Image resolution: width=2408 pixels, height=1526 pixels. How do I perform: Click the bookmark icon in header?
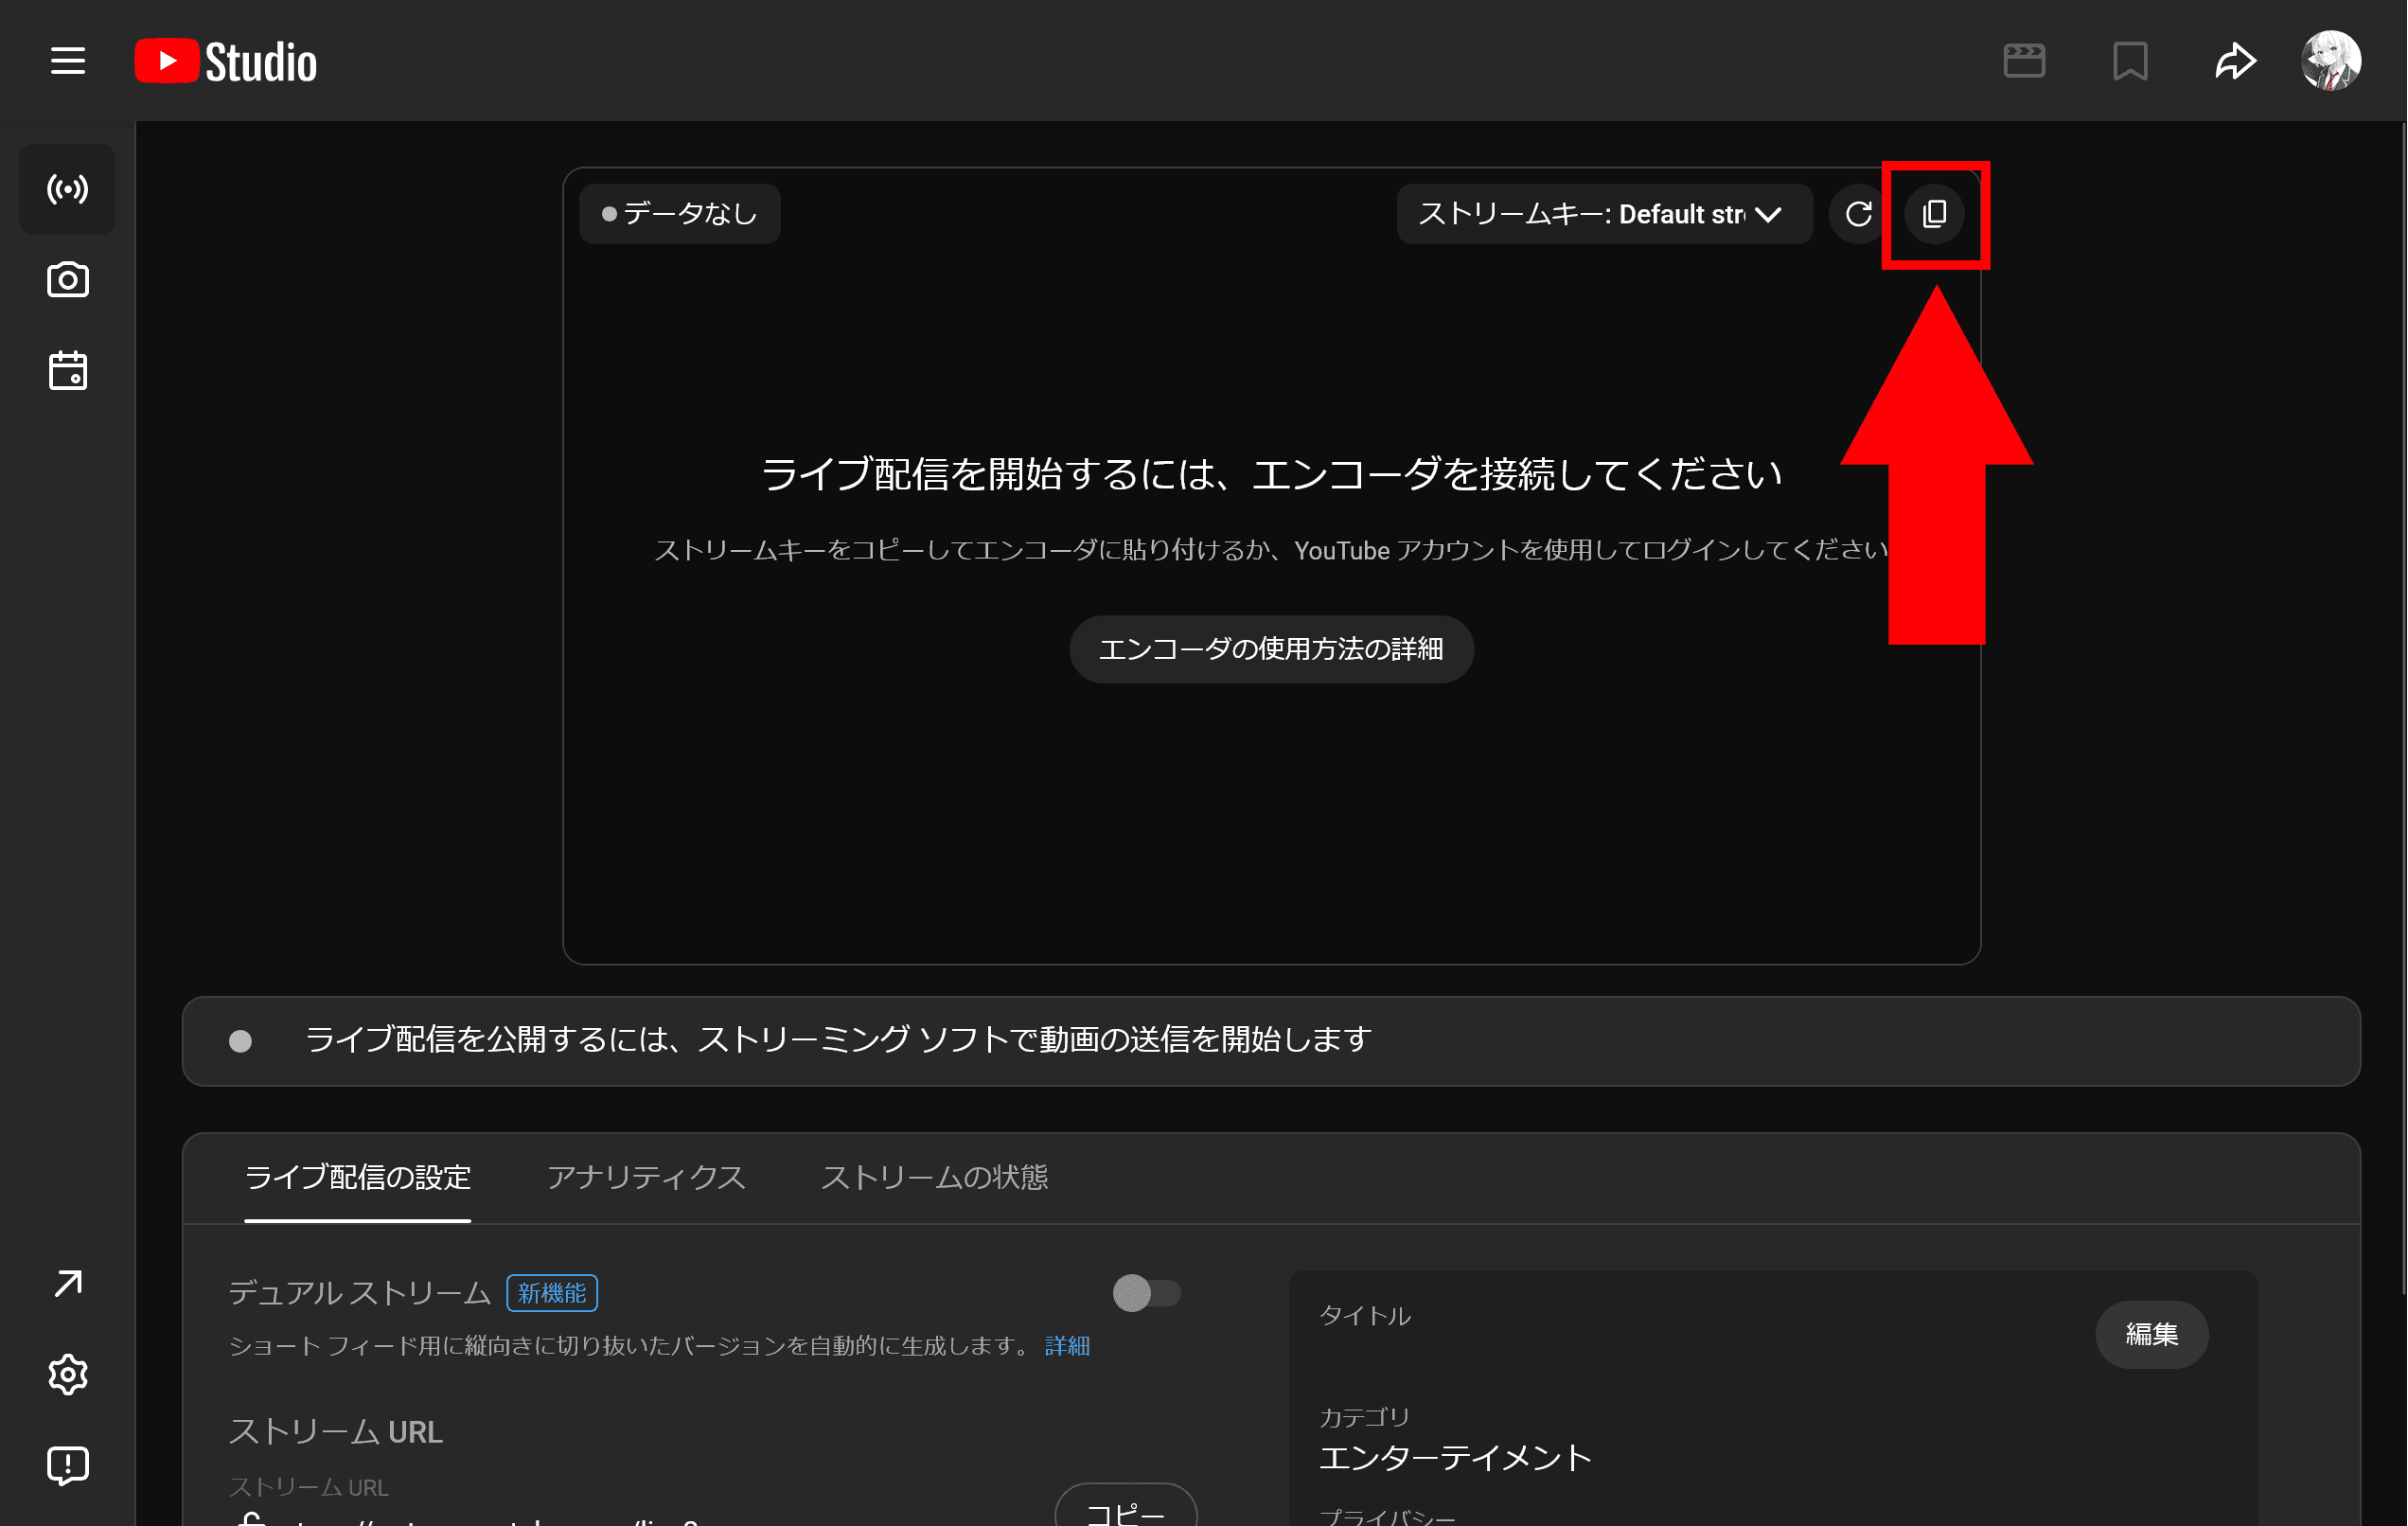2130,61
